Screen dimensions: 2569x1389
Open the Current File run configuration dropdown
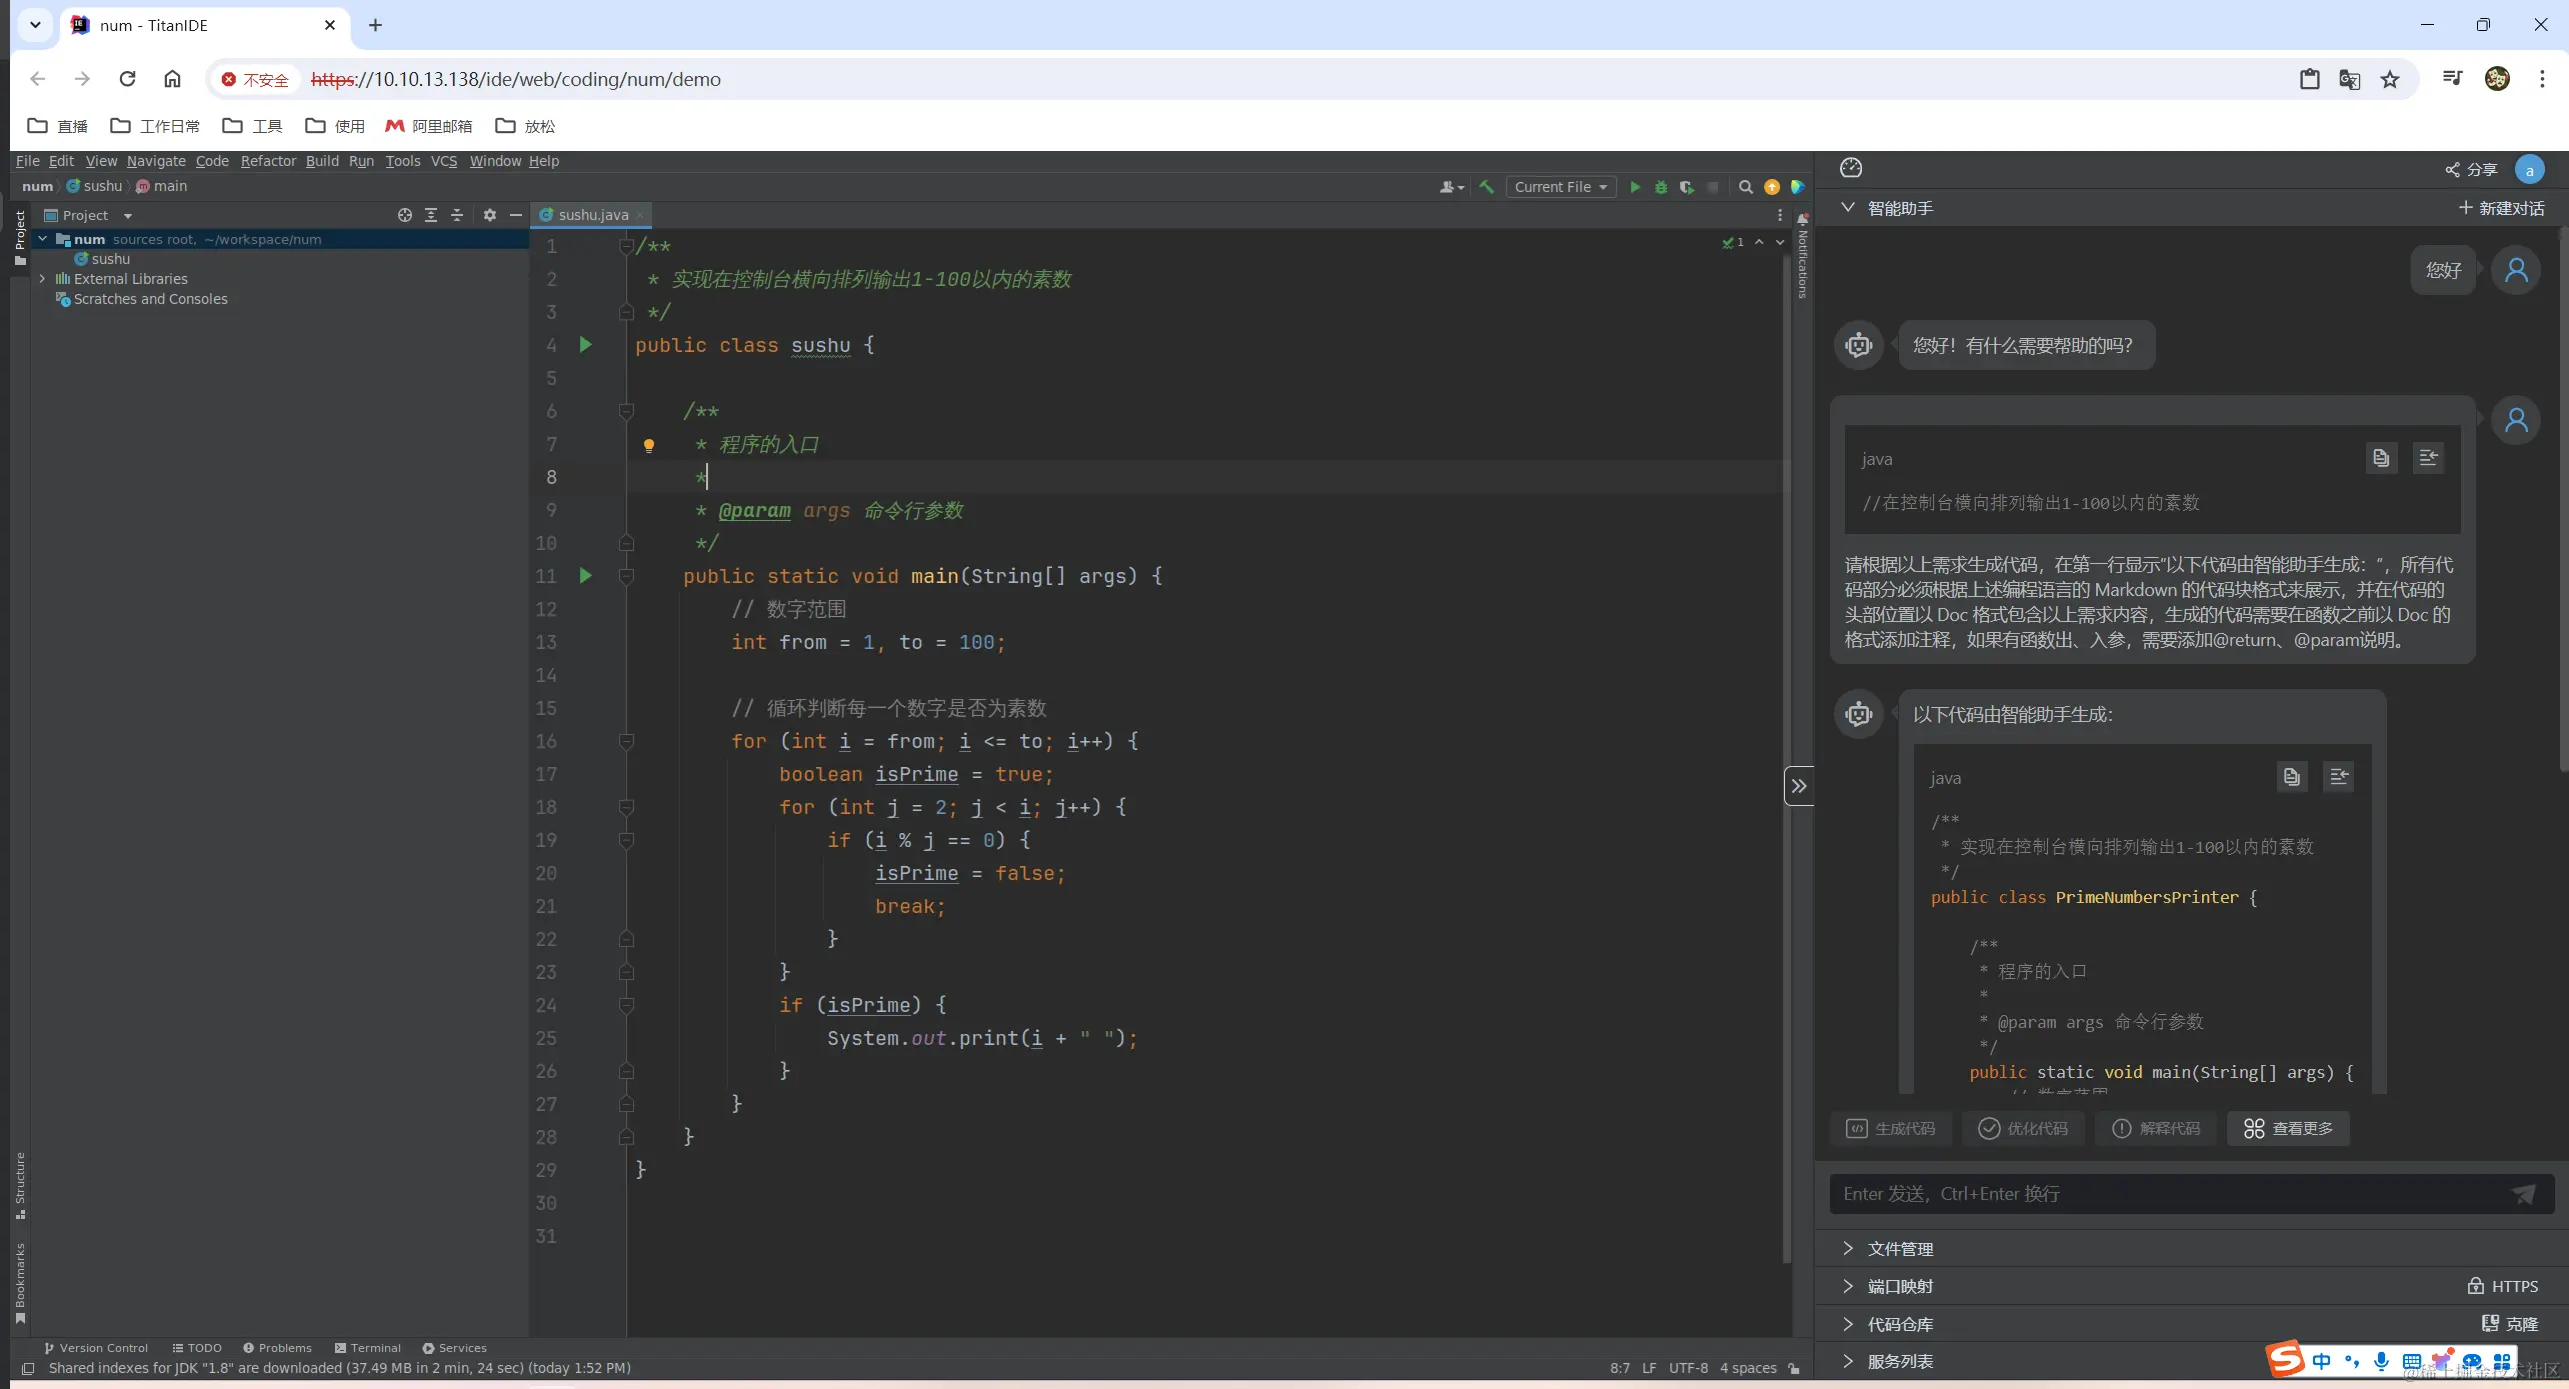point(1560,187)
